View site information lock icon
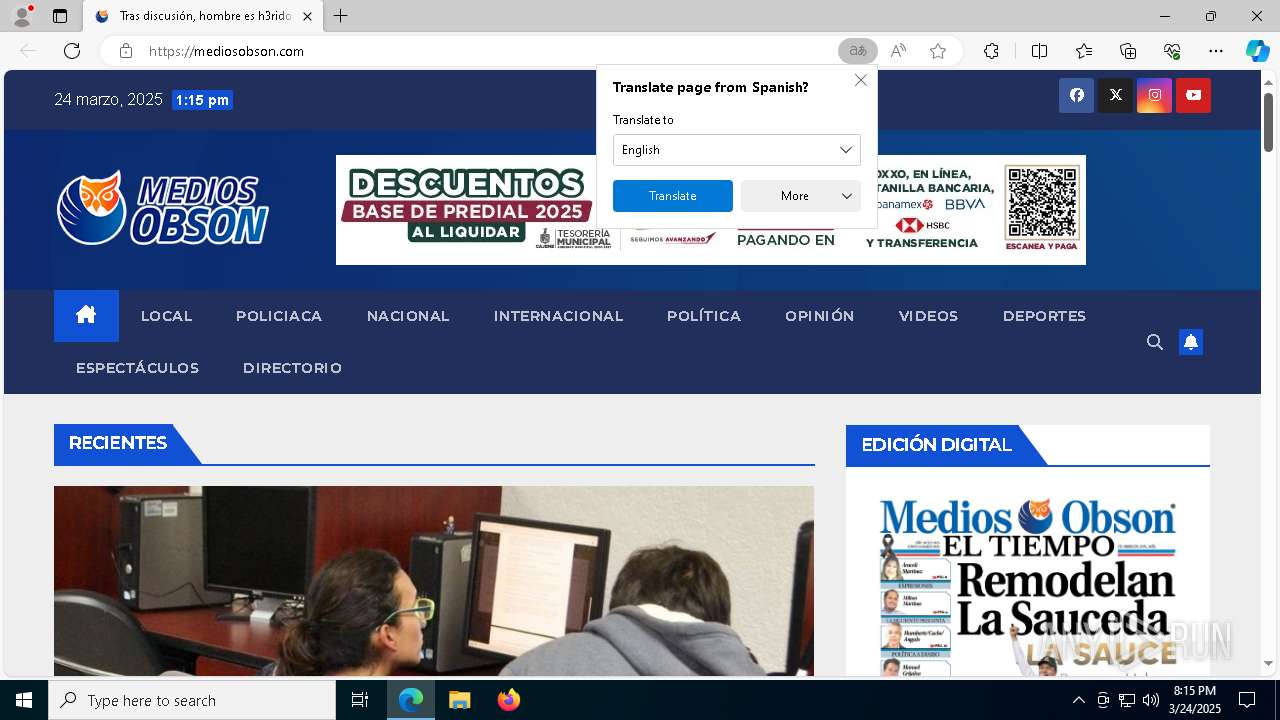 click(126, 51)
